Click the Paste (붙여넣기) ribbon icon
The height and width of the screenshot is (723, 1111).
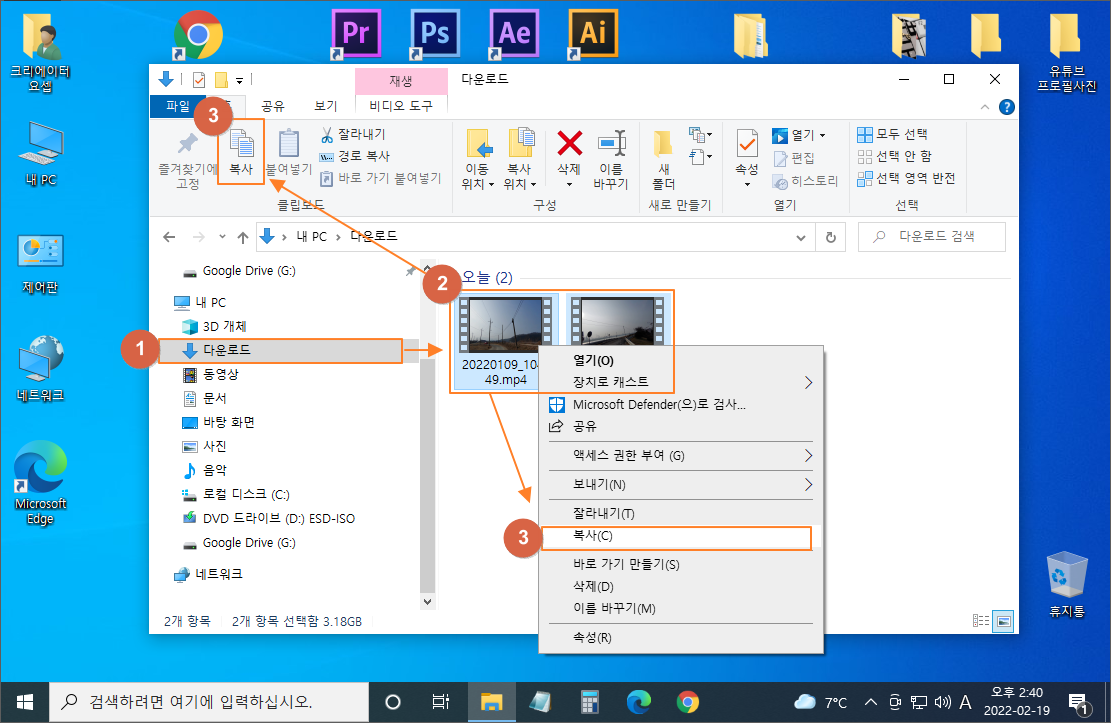[x=288, y=152]
